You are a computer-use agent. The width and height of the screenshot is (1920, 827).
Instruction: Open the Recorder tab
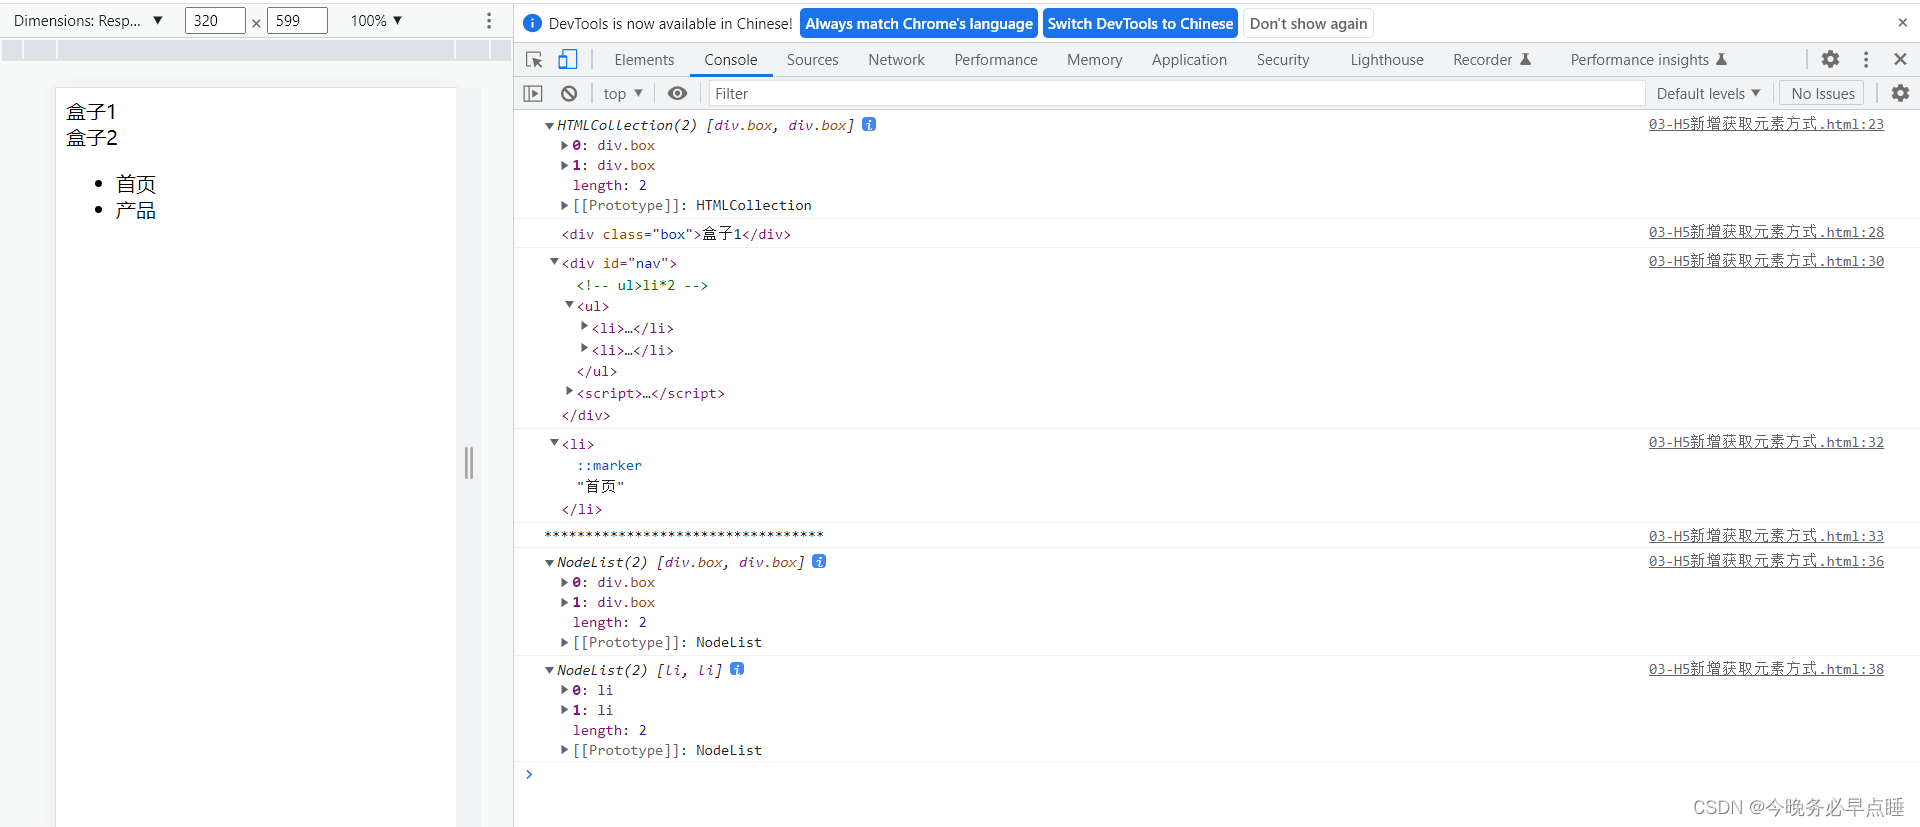(x=1491, y=60)
